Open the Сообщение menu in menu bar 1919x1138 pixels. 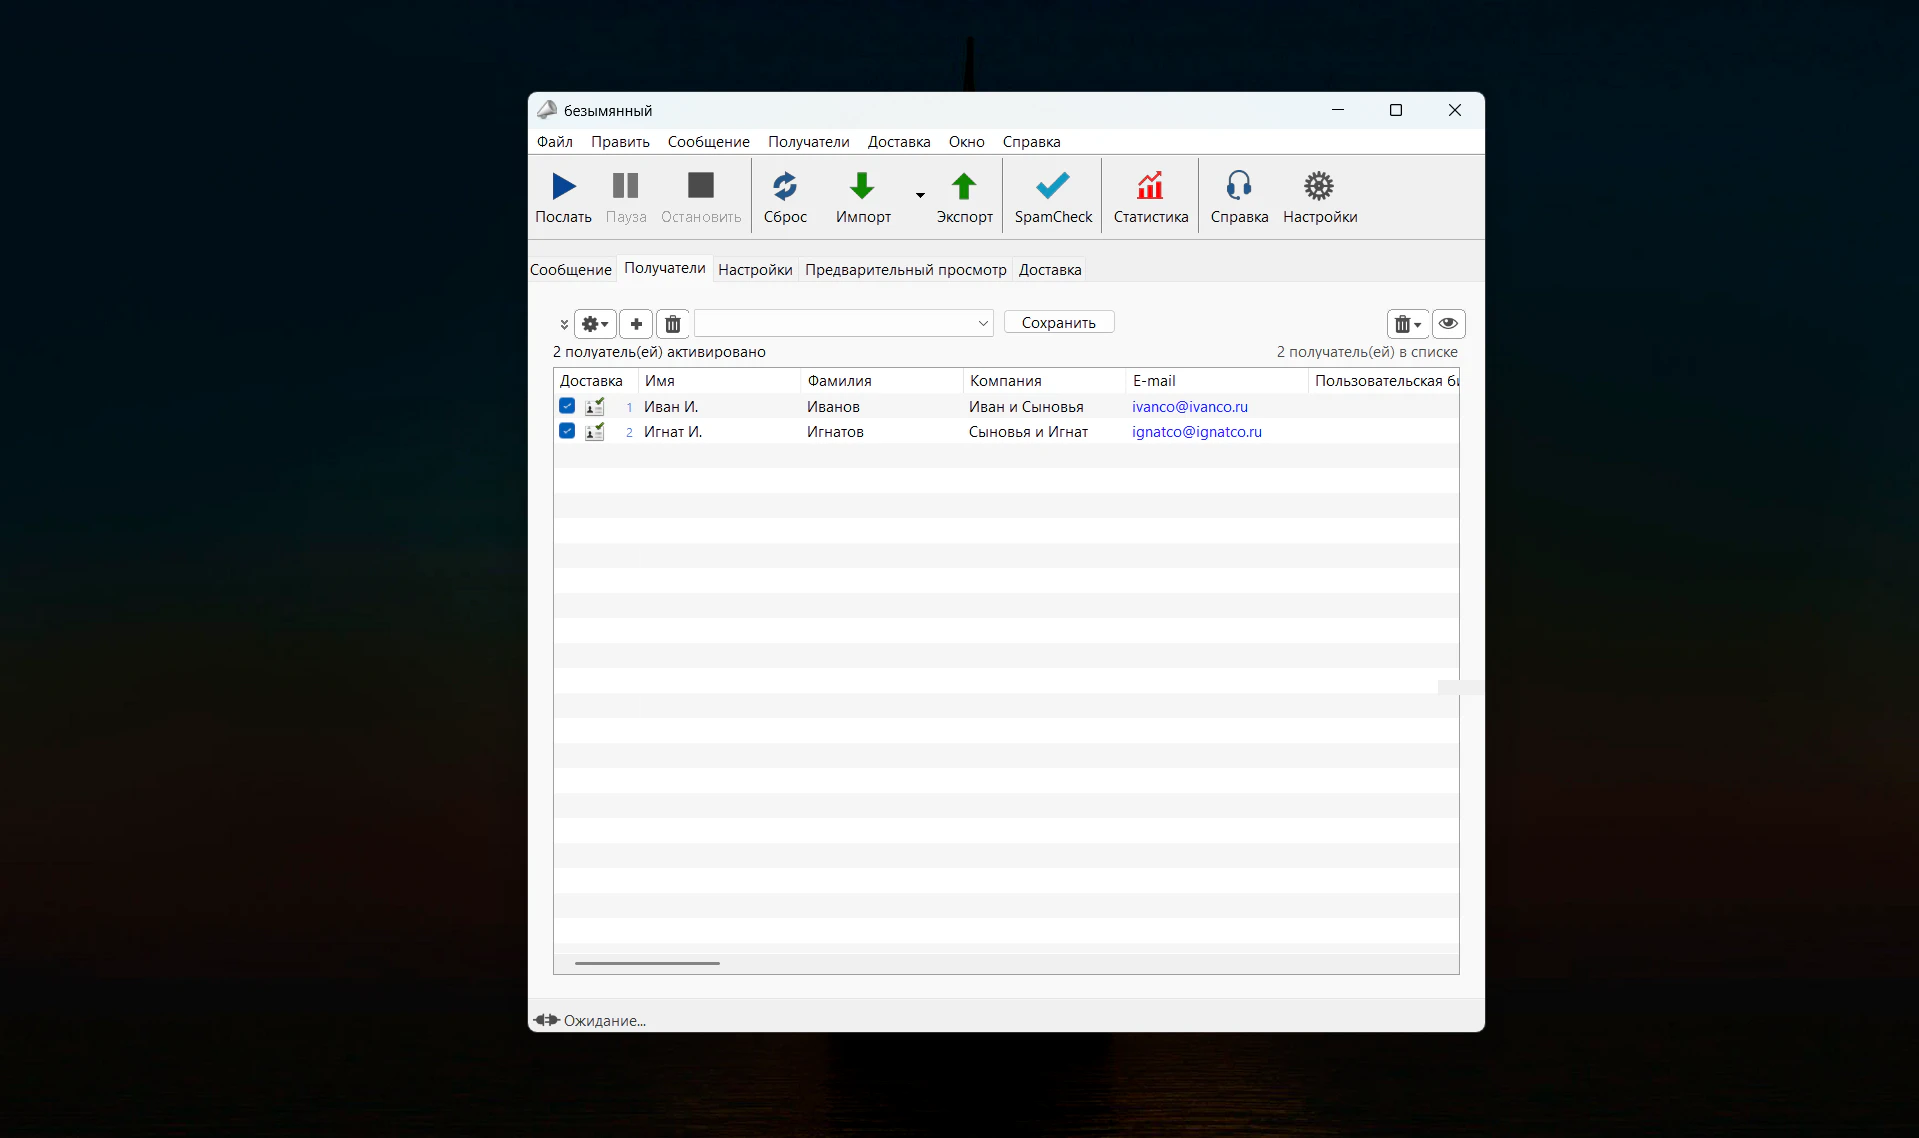pyautogui.click(x=709, y=142)
